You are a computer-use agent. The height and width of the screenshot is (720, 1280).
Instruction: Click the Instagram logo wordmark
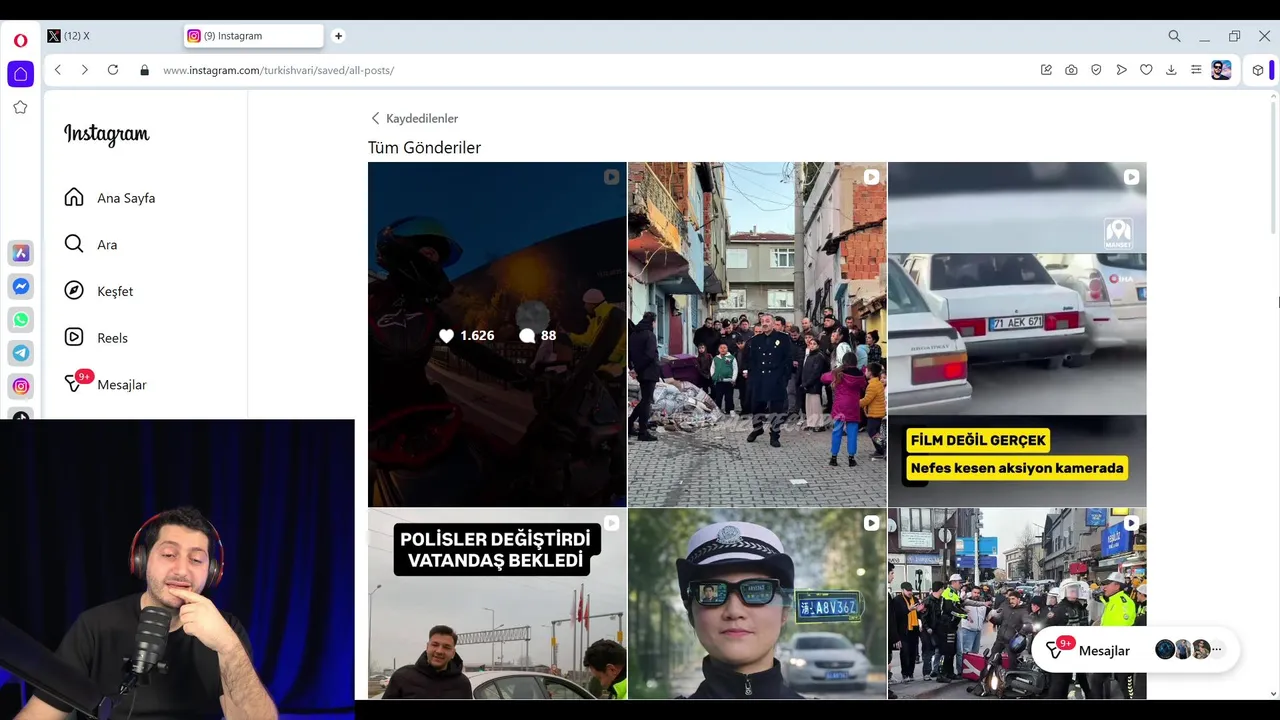[107, 134]
